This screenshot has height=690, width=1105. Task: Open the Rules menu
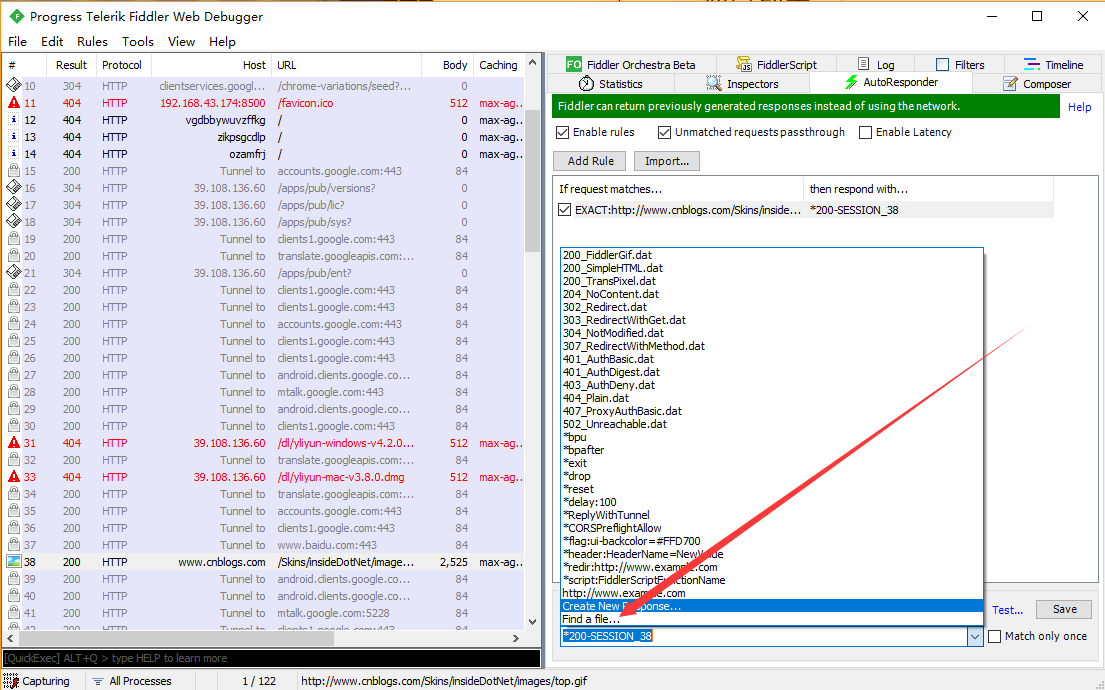pos(92,42)
